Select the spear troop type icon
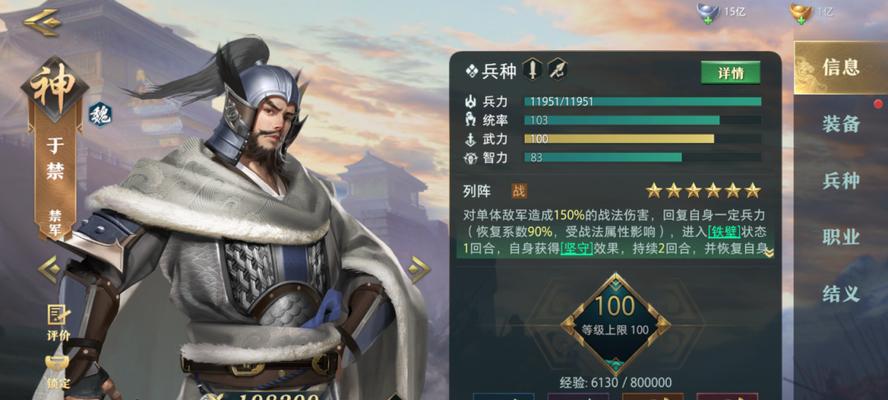Screen dimensions: 888x400 (x=557, y=69)
